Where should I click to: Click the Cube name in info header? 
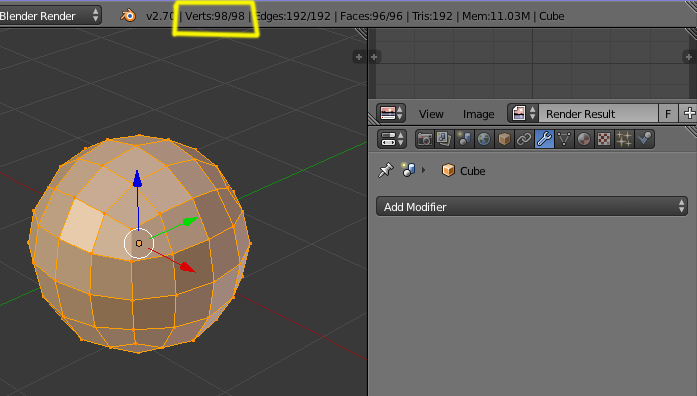click(x=552, y=16)
